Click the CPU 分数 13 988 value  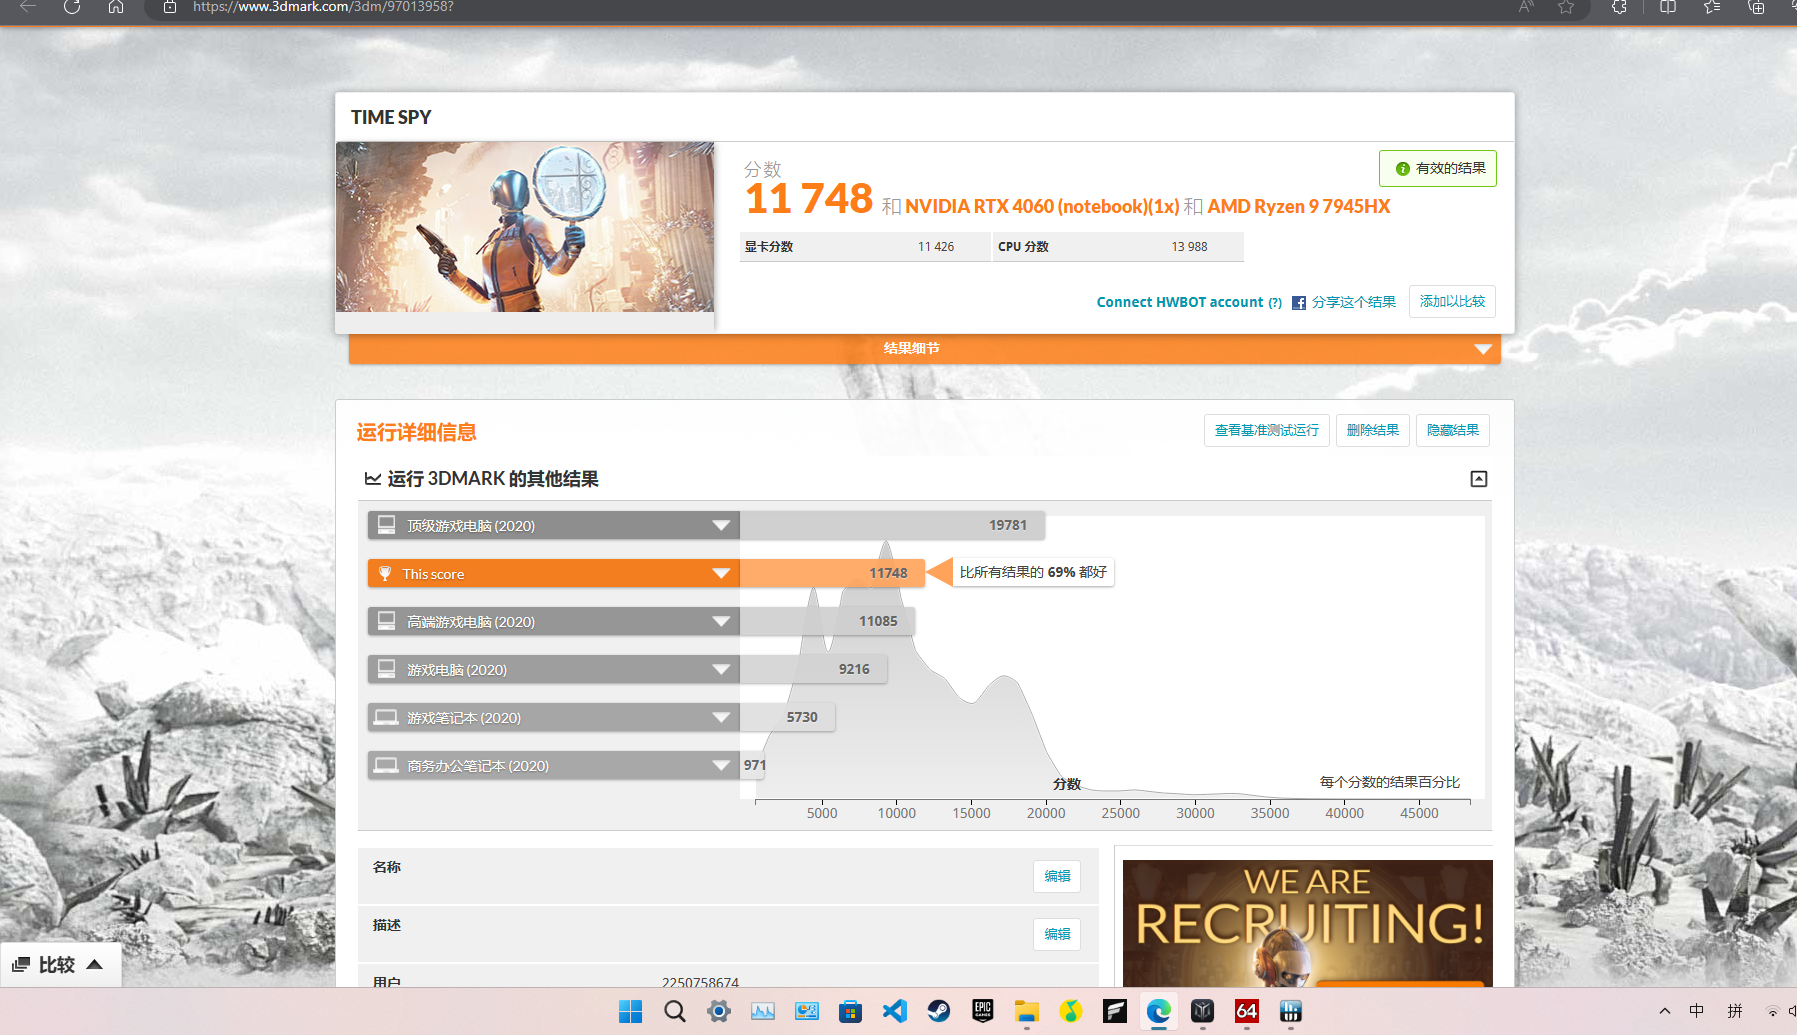(1189, 247)
